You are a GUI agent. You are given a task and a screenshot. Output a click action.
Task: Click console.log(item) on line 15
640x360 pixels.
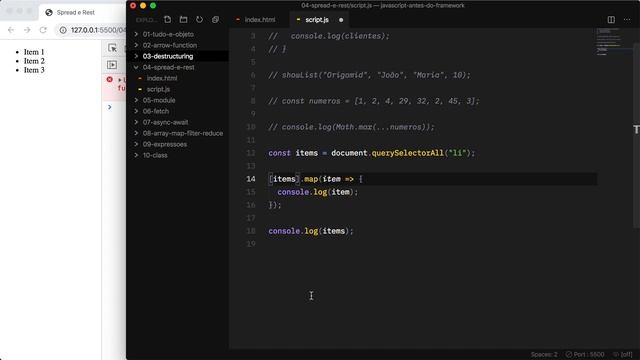click(x=318, y=192)
